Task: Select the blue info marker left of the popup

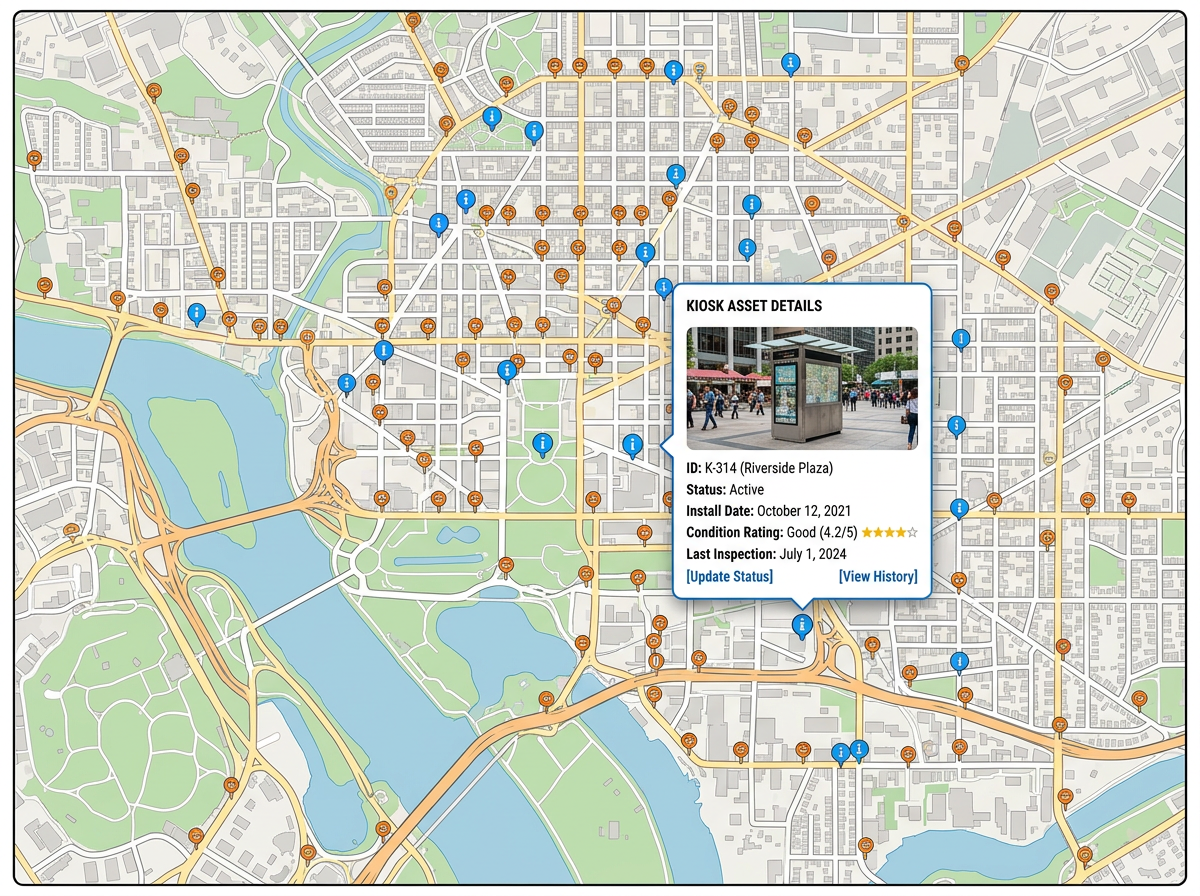Action: 632,445
